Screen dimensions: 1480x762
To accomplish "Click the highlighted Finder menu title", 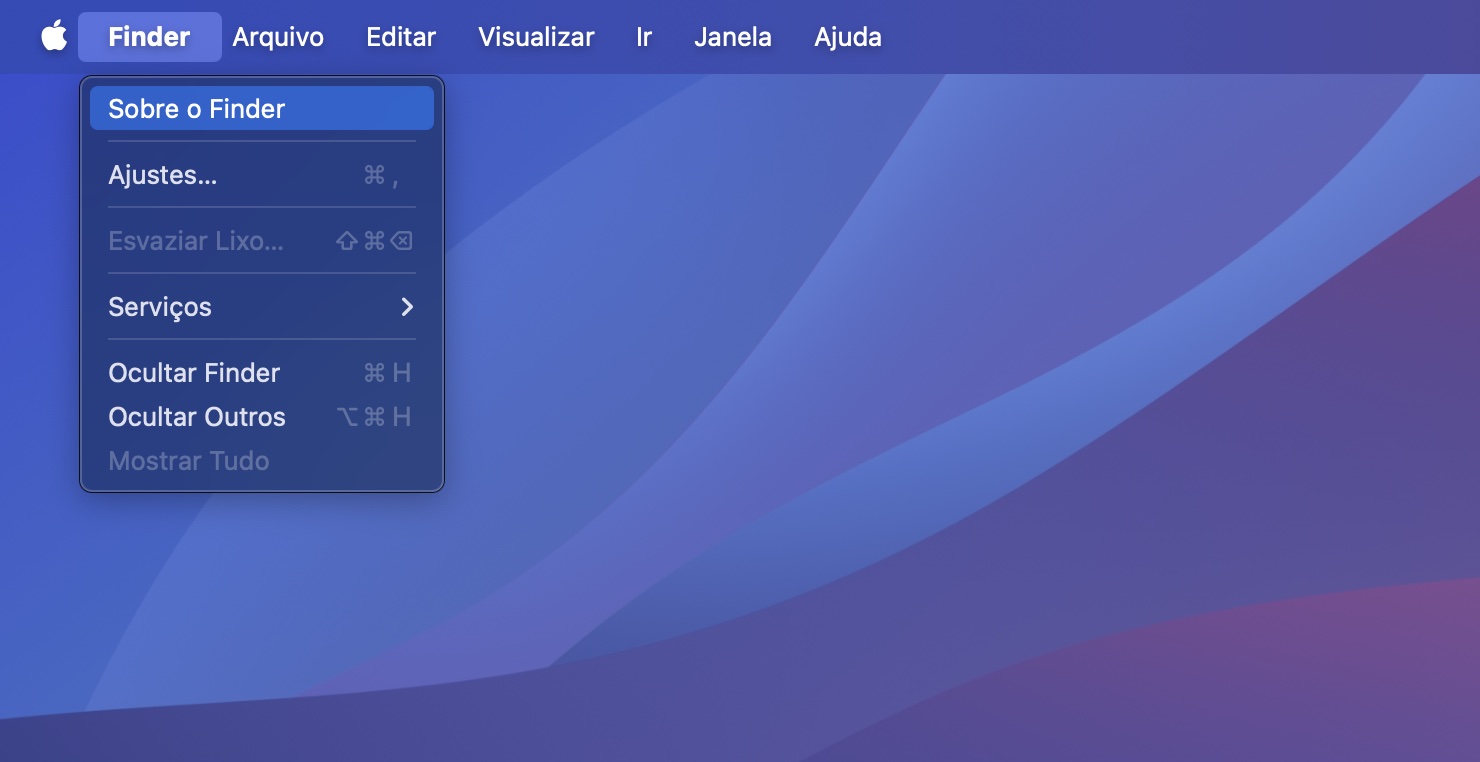I will pyautogui.click(x=148, y=36).
